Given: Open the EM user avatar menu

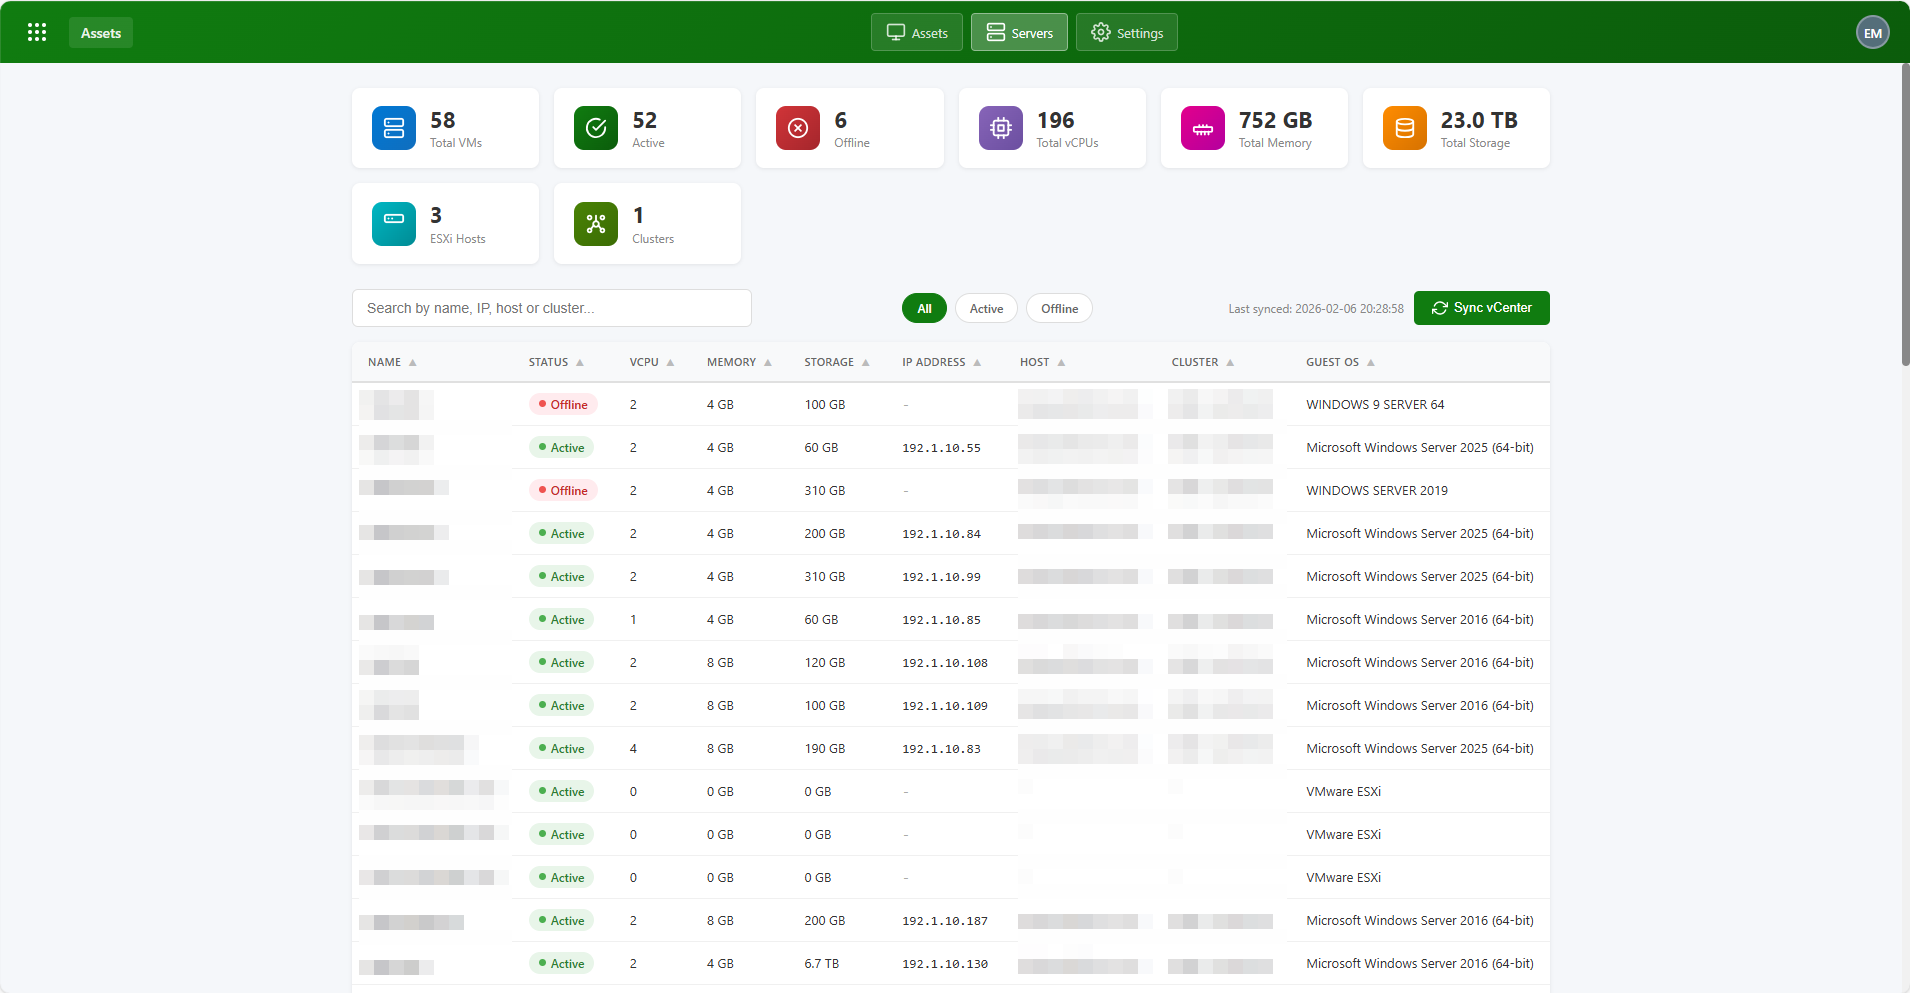Looking at the screenshot, I should pyautogui.click(x=1873, y=33).
